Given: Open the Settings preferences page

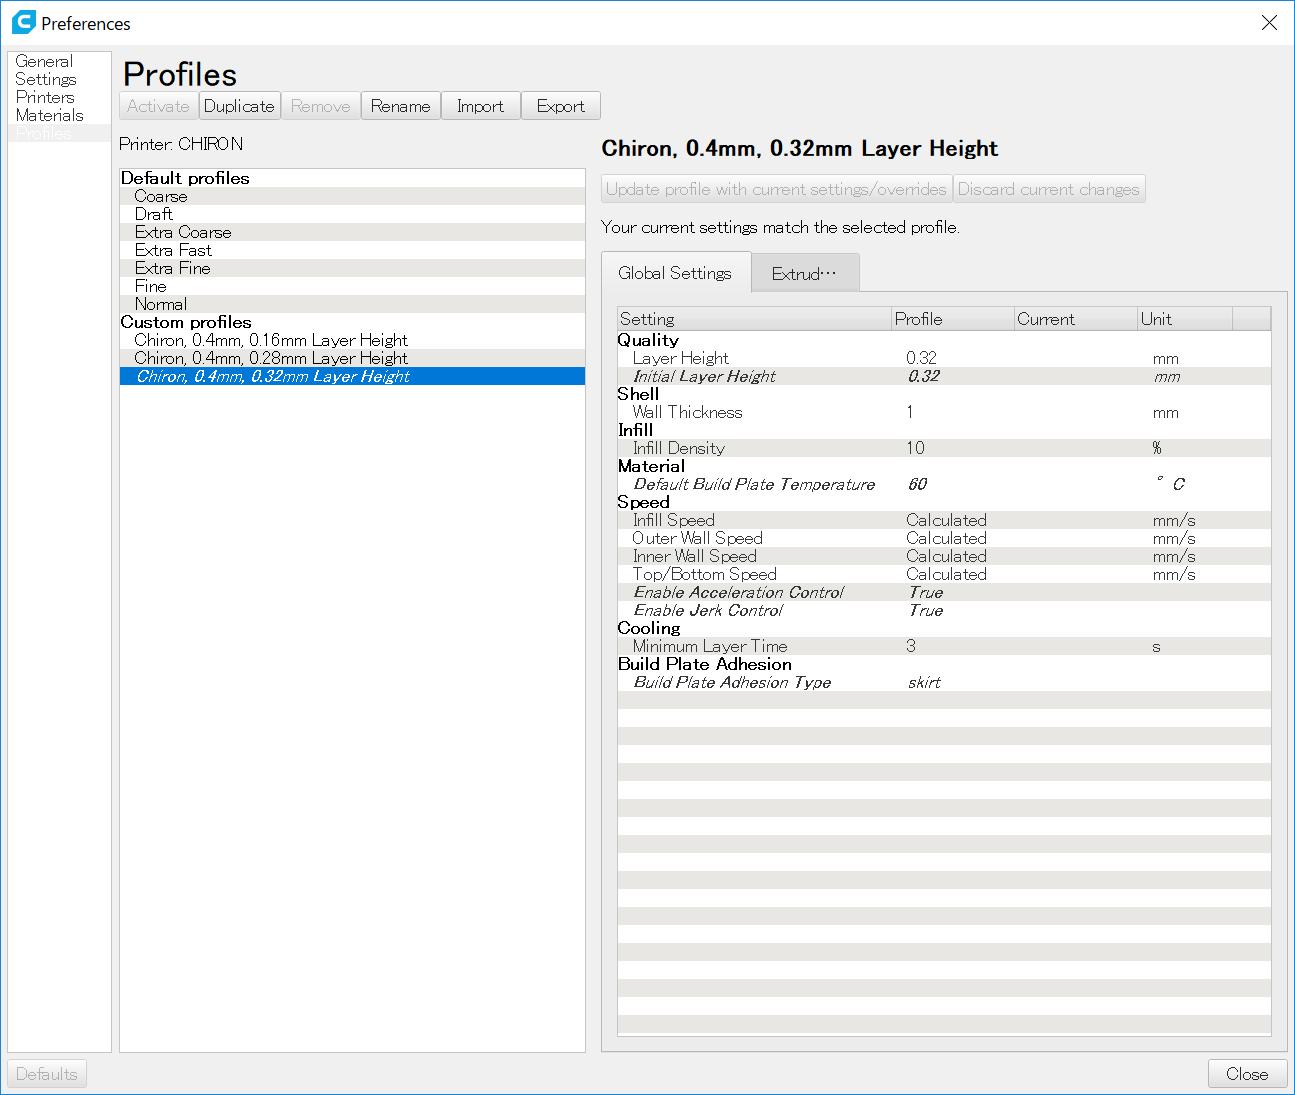Looking at the screenshot, I should [x=59, y=79].
